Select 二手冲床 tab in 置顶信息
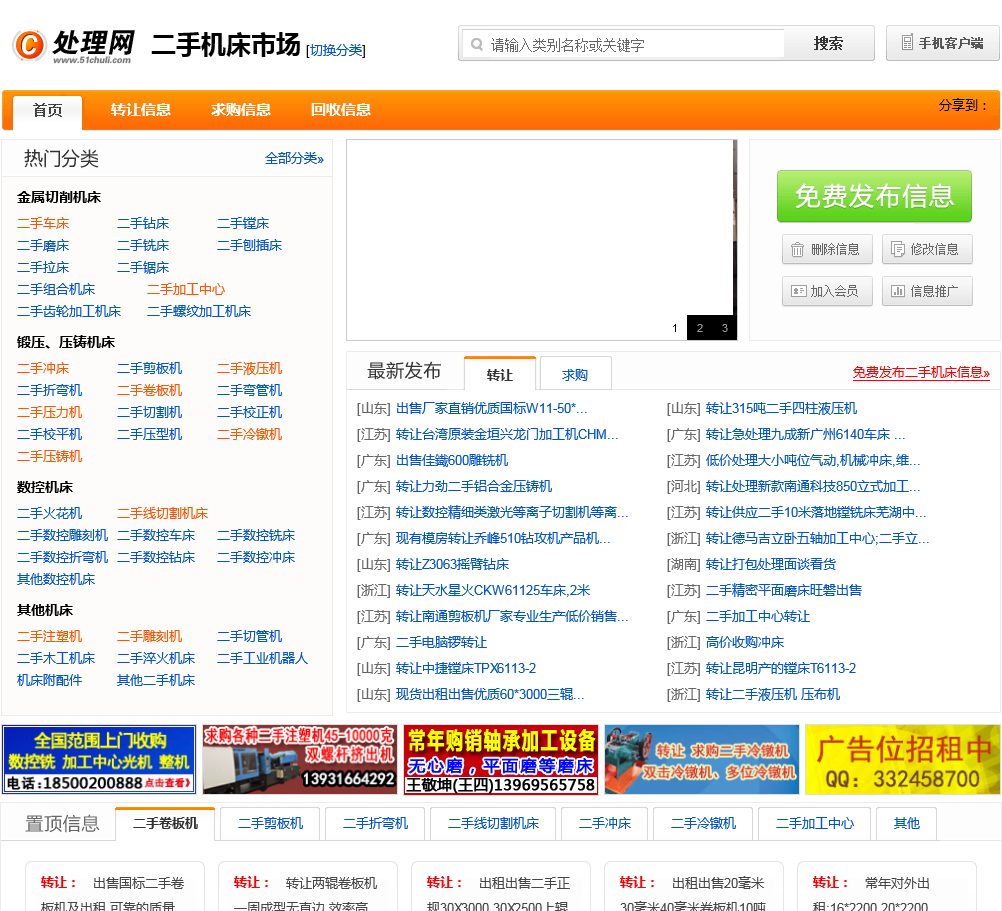This screenshot has width=1002, height=911. pos(605,823)
